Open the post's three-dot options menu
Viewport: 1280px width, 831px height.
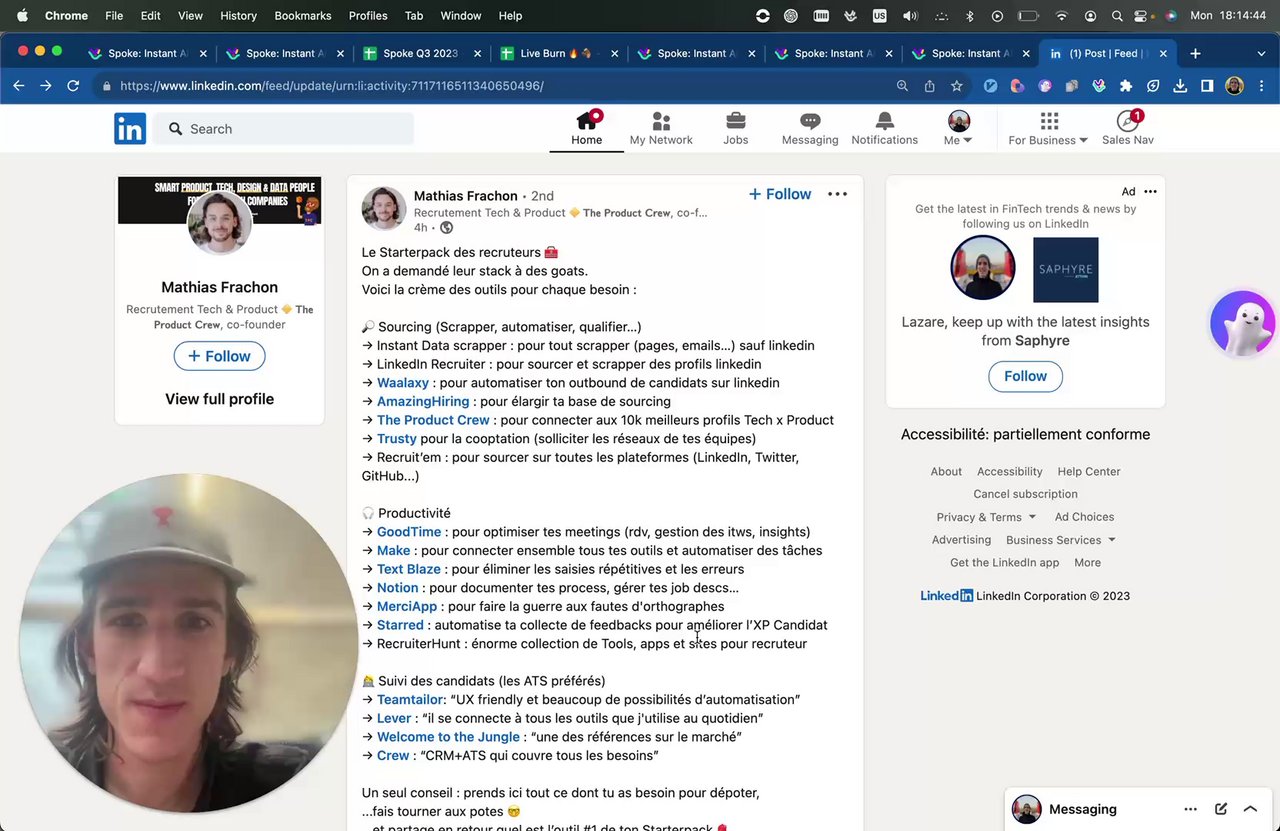click(838, 194)
